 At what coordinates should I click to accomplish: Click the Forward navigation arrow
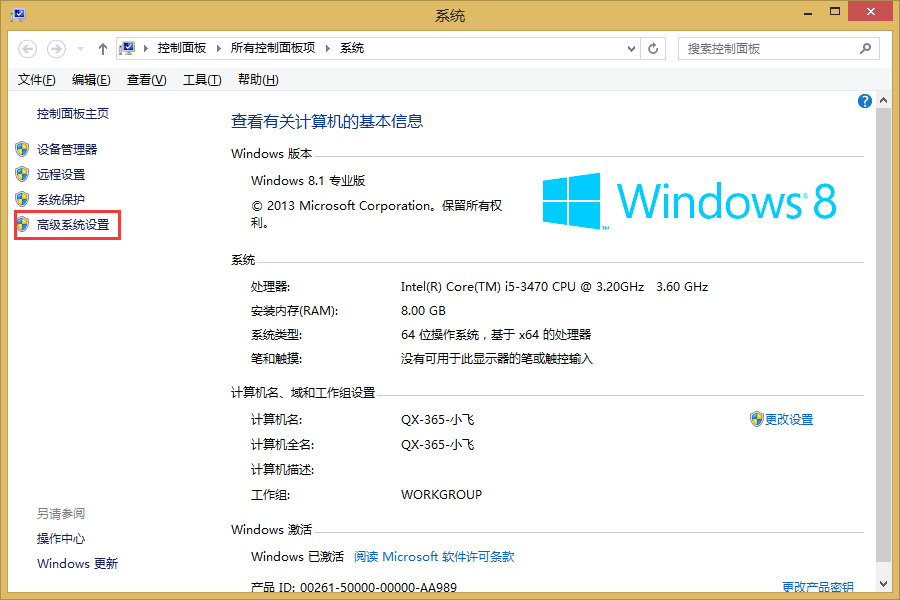coord(56,49)
